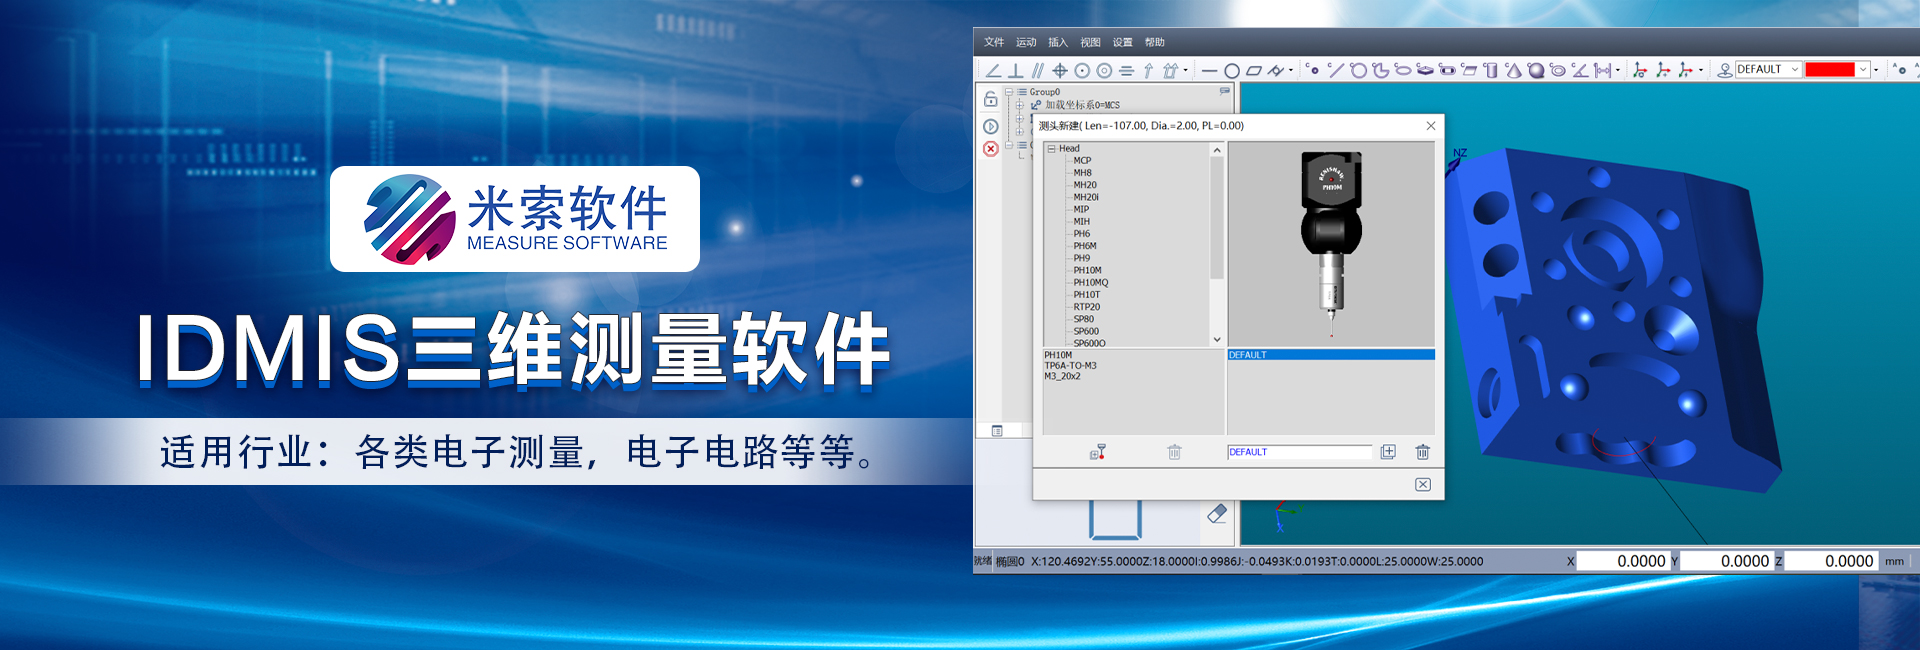
Task: Open the form tolerance overflow arrow
Action: 1291,70
